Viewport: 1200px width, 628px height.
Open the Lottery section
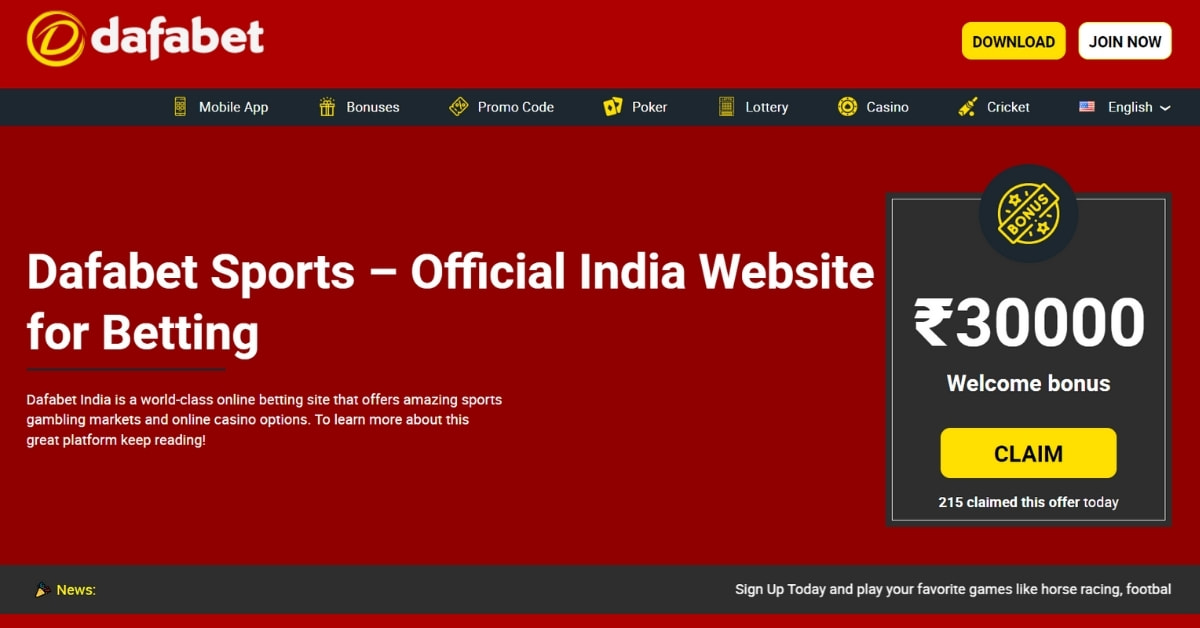pos(754,107)
